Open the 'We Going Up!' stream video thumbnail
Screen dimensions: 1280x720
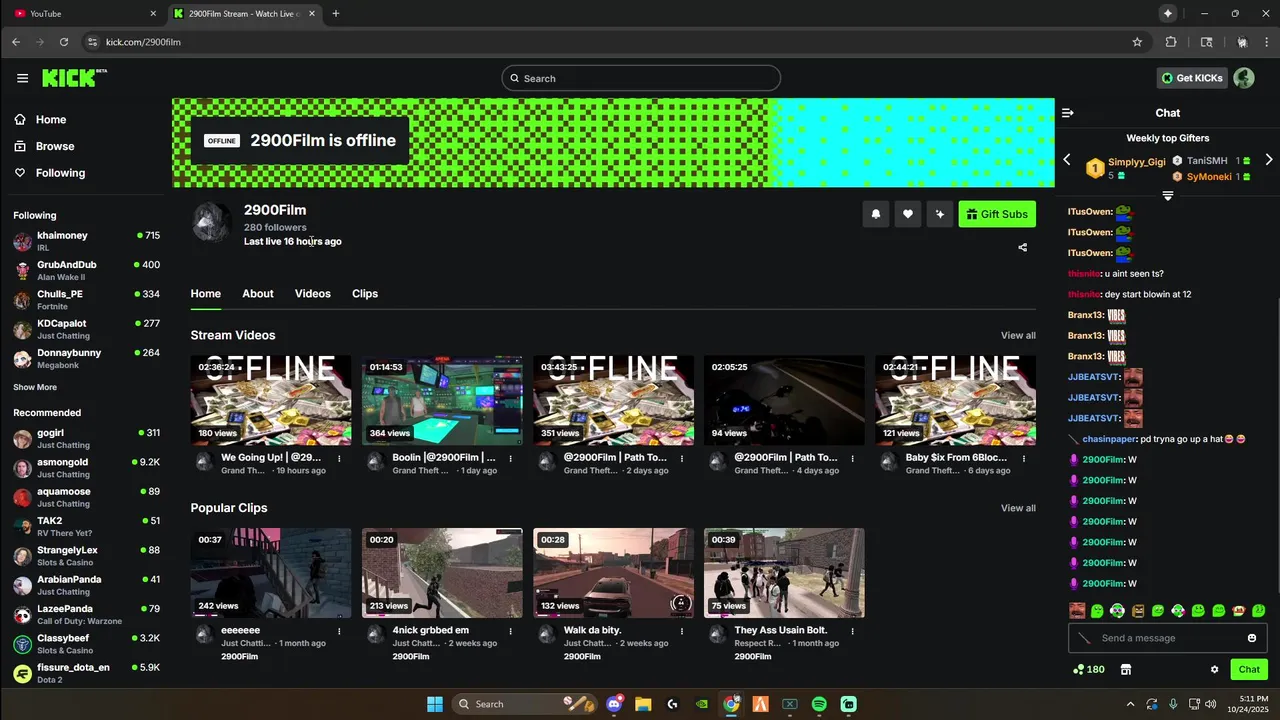pos(271,400)
